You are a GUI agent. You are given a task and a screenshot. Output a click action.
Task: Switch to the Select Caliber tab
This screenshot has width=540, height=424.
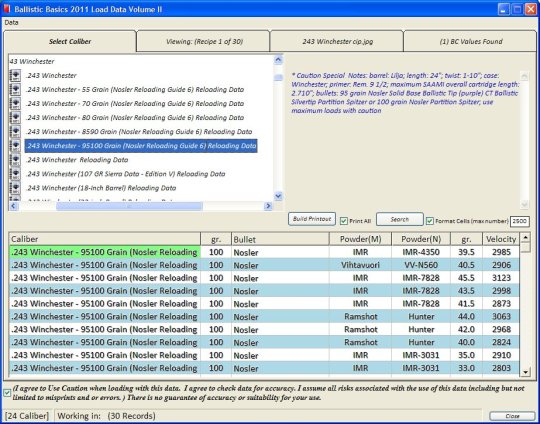[70, 41]
